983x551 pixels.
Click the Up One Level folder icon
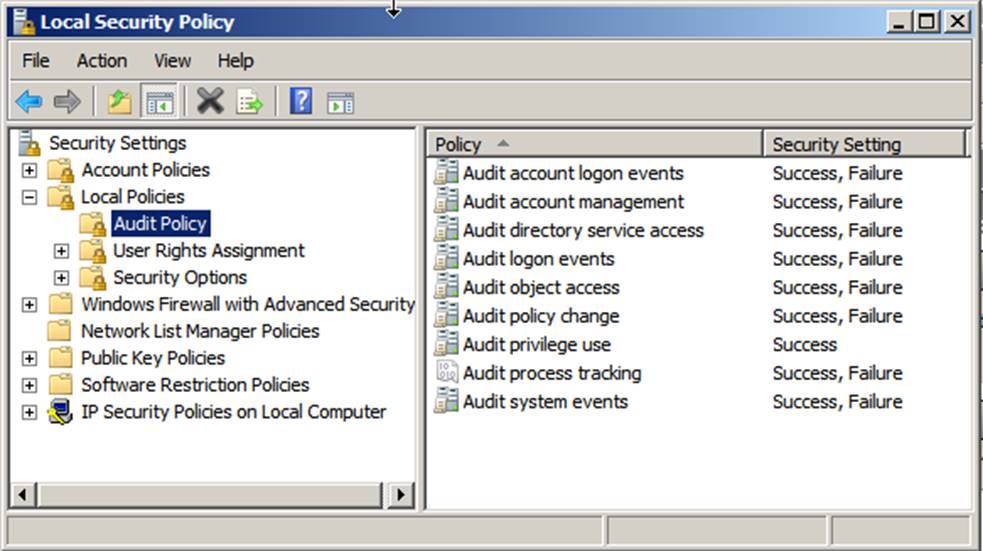point(120,101)
